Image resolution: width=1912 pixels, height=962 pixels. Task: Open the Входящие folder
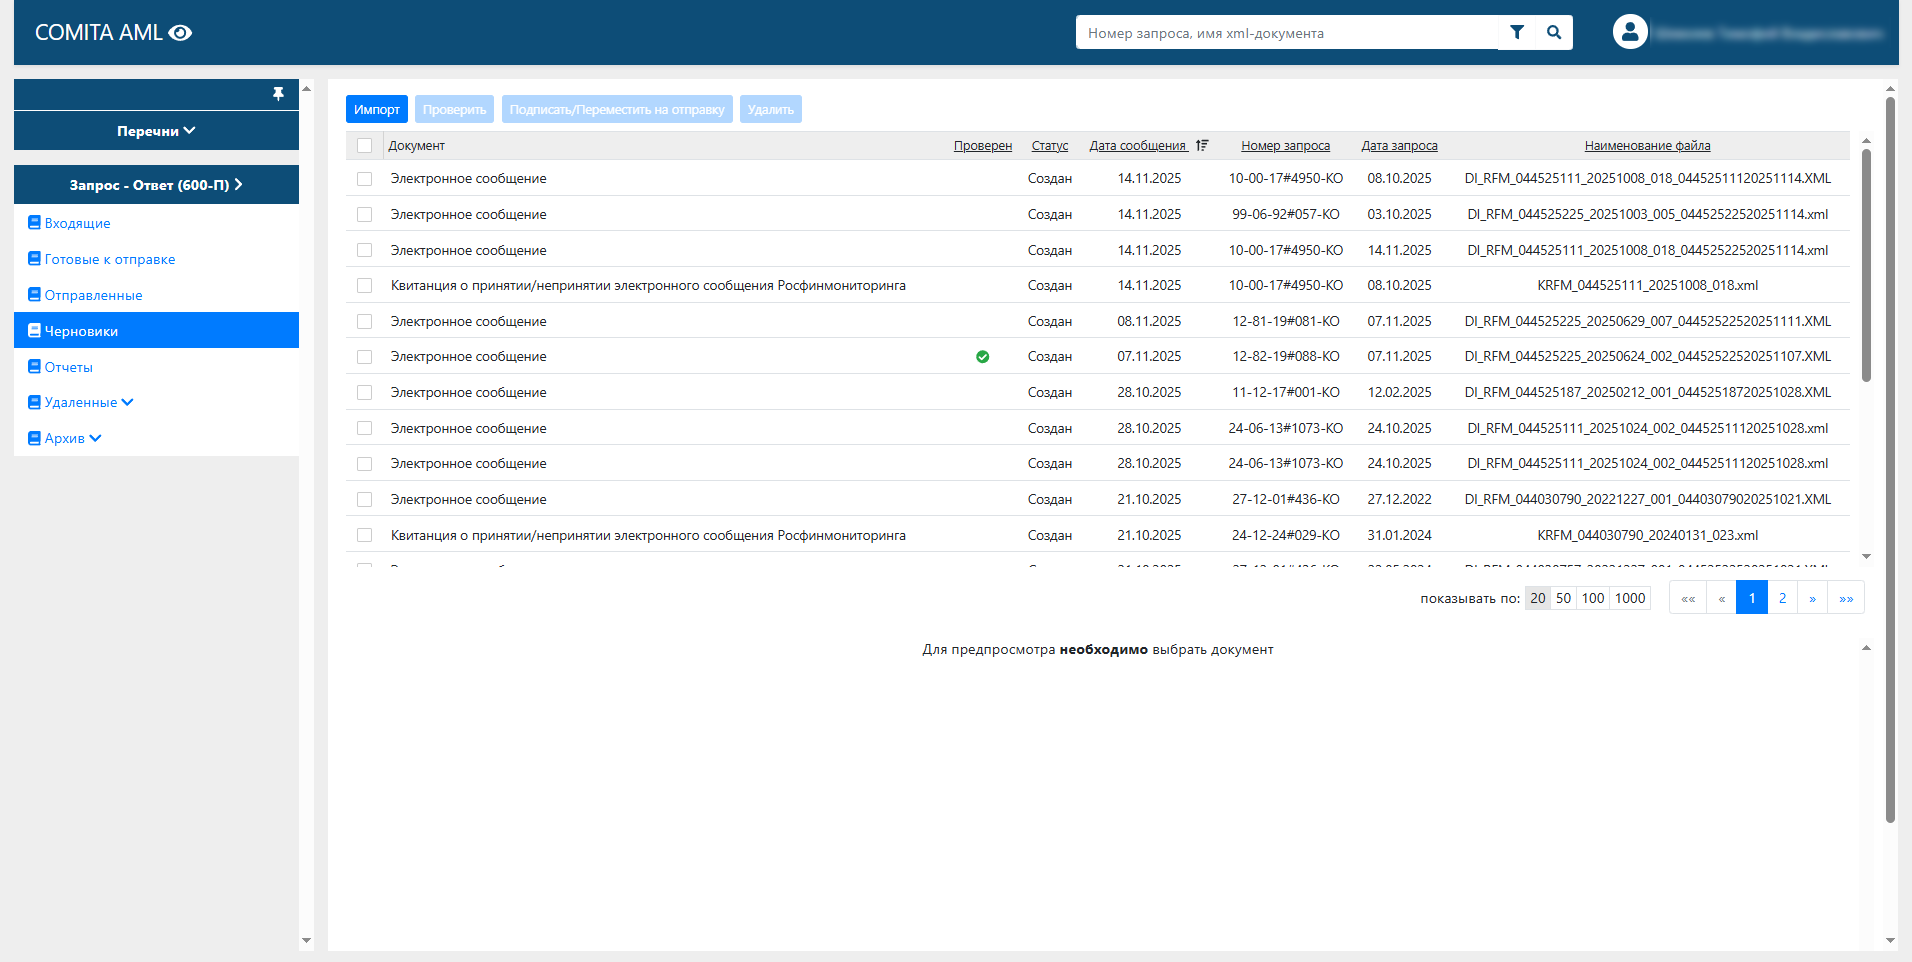click(x=77, y=223)
